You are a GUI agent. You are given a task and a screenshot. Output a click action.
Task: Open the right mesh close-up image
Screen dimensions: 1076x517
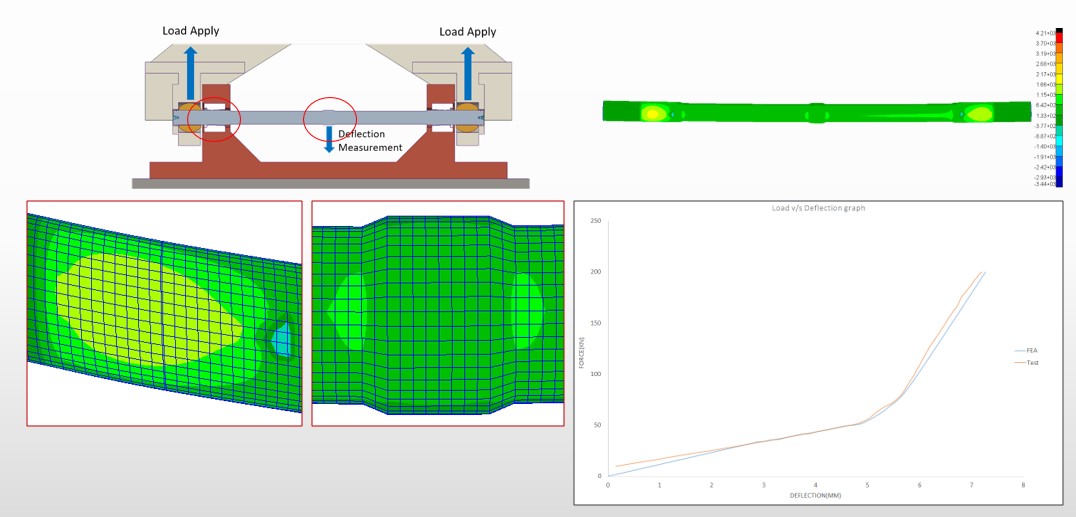tap(437, 313)
